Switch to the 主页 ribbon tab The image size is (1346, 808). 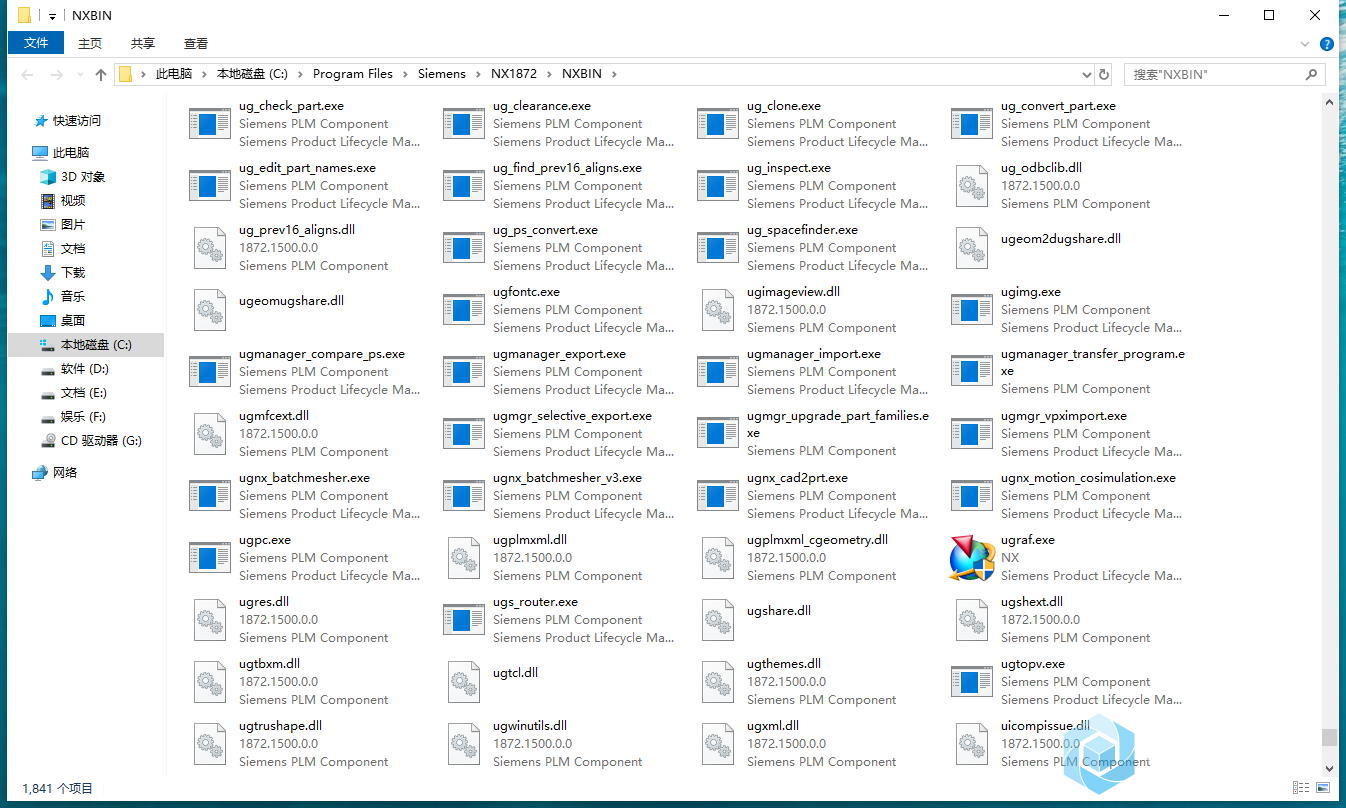point(90,43)
